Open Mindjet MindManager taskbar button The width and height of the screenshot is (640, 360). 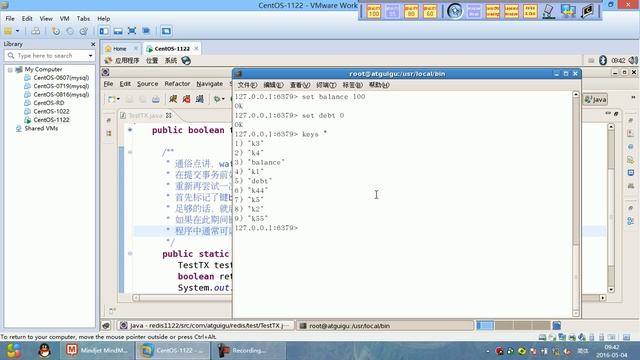tap(98, 351)
